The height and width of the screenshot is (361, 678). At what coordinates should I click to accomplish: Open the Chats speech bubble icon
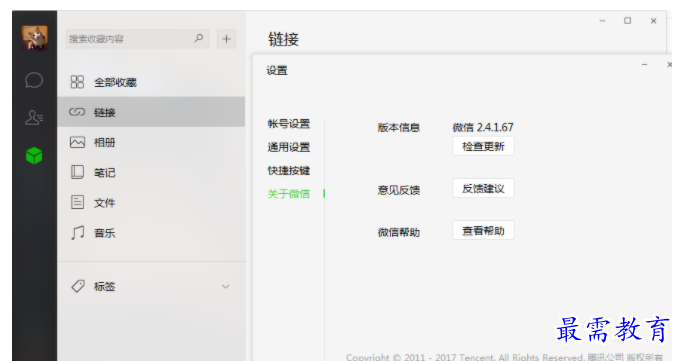coord(34,80)
